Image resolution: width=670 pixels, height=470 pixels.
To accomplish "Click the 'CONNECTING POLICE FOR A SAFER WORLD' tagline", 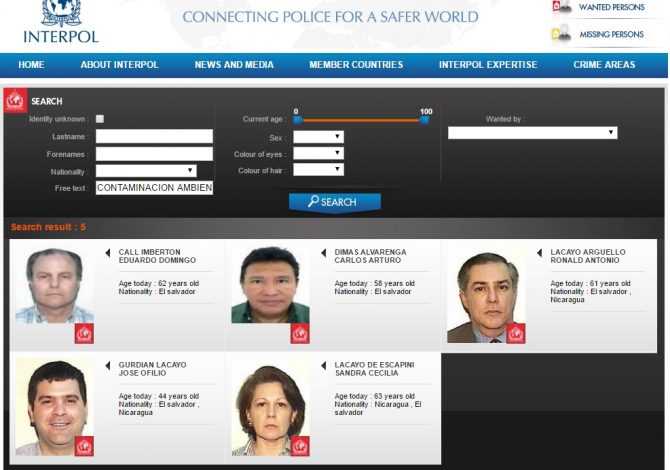I will [330, 17].
